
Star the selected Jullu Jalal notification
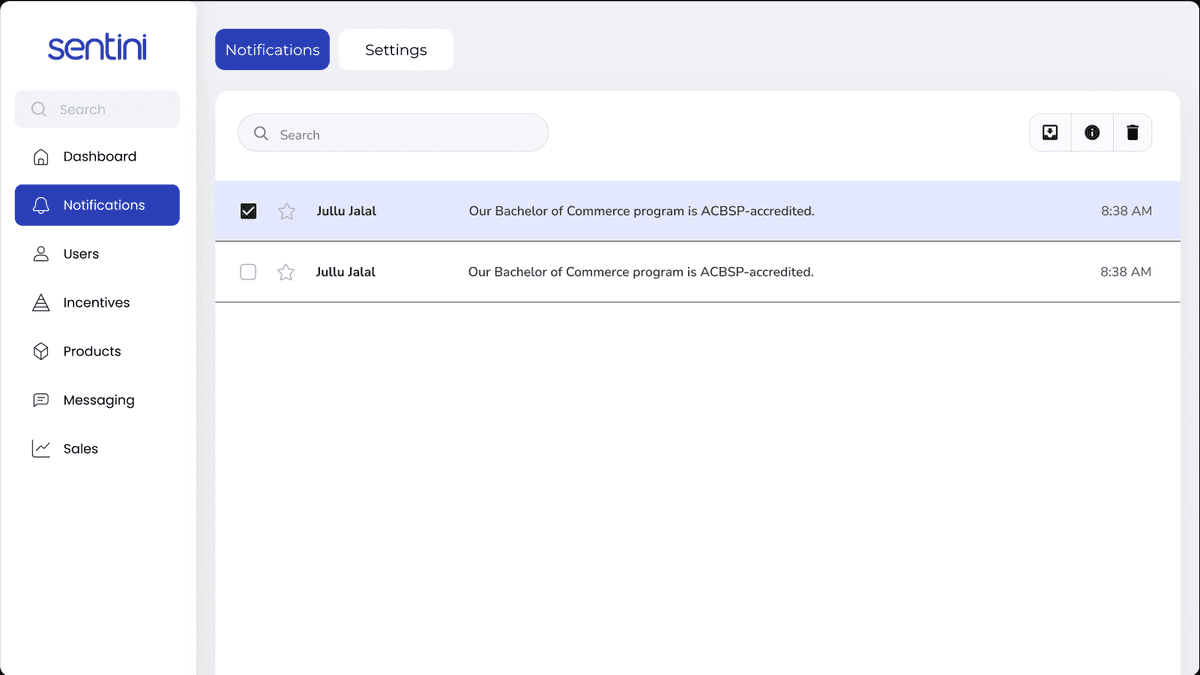click(x=287, y=211)
